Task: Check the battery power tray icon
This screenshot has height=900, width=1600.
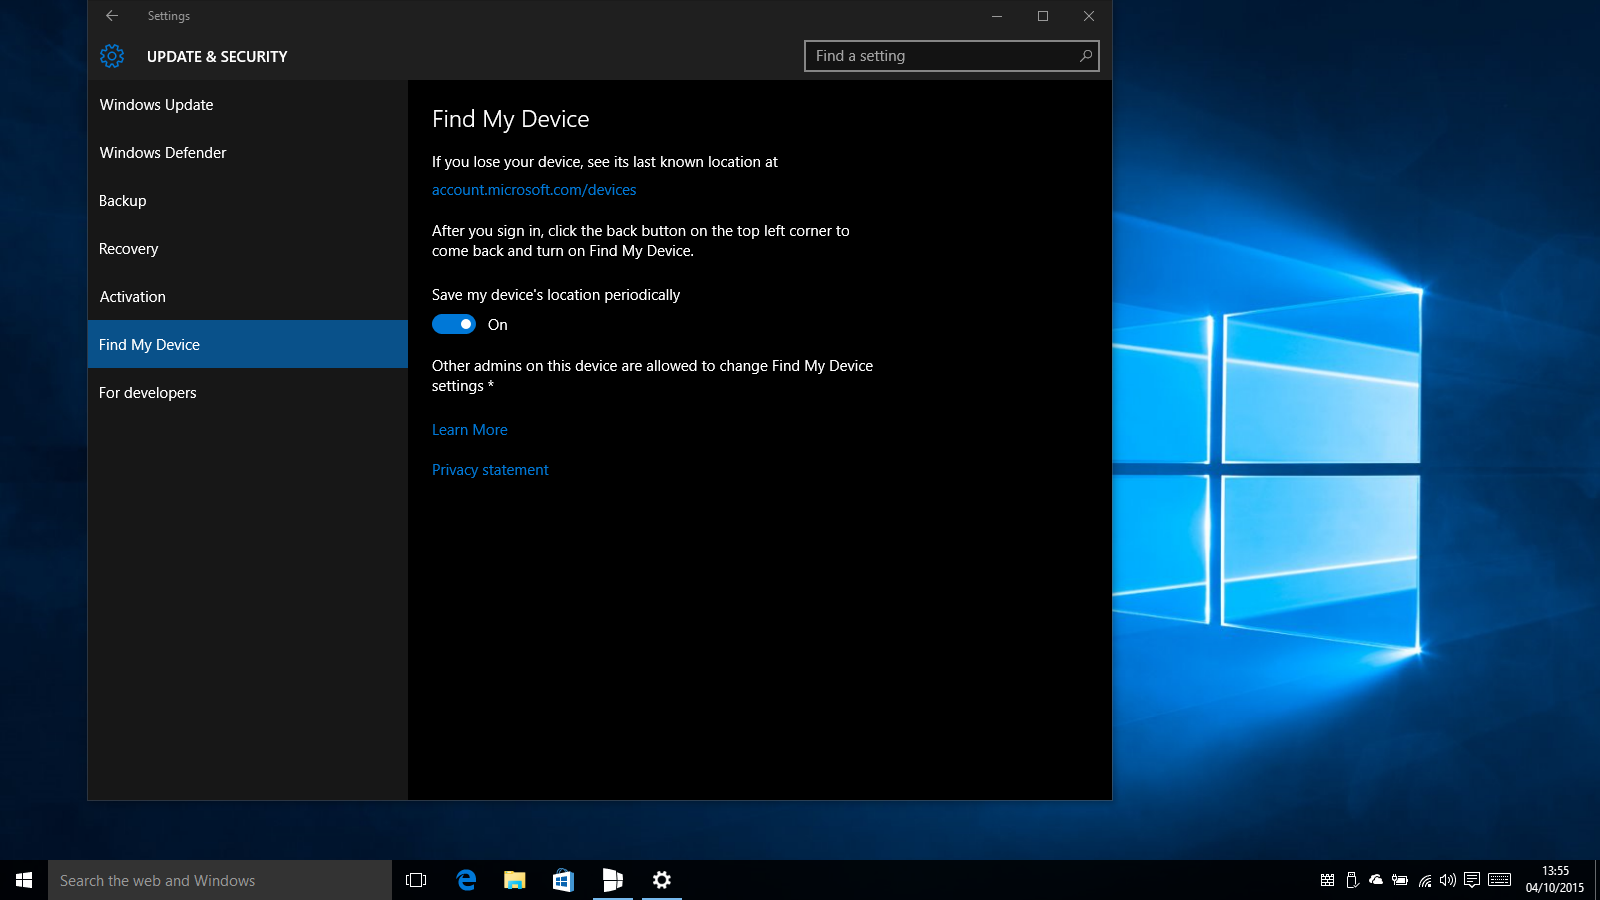Action: click(1400, 880)
